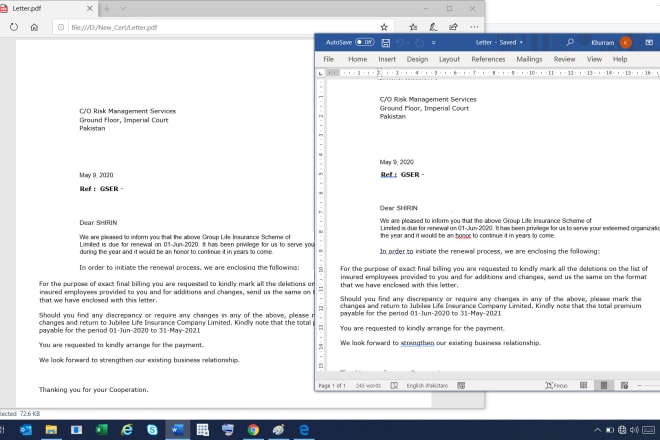Switch to the Home ribbon tab
The height and width of the screenshot is (440, 660).
click(x=358, y=59)
